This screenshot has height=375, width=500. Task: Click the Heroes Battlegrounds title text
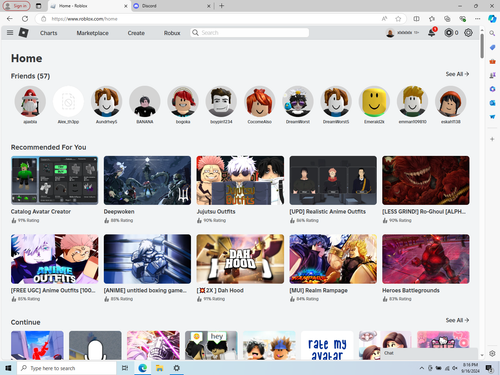coord(411,290)
